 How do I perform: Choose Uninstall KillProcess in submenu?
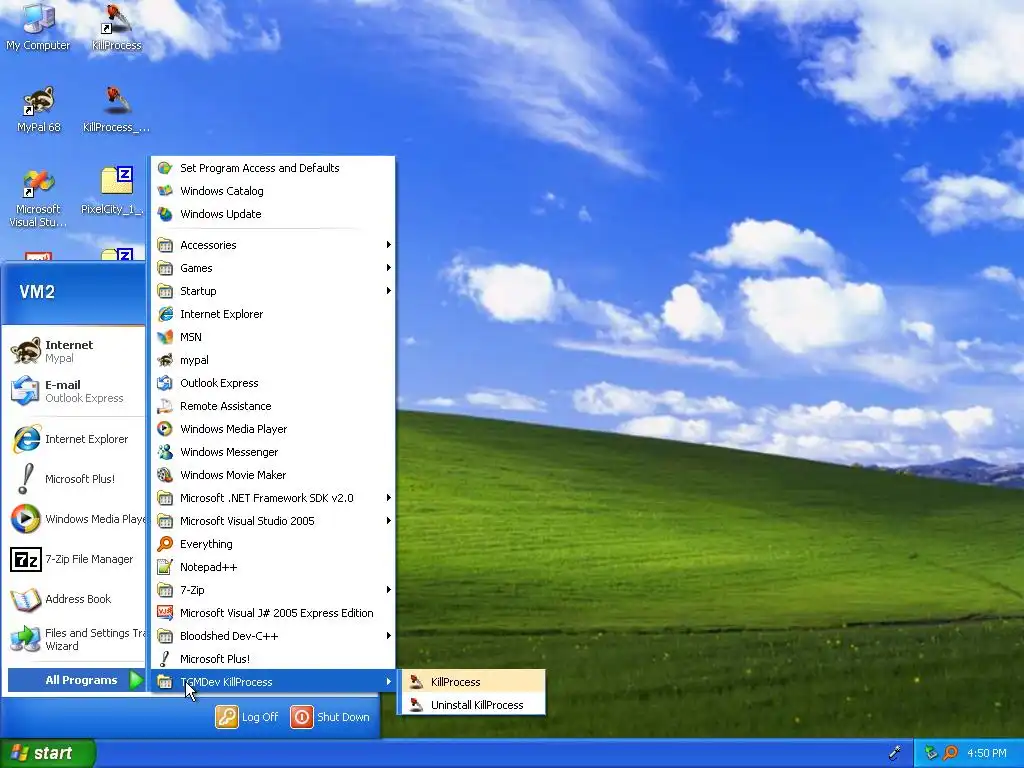[472, 705]
